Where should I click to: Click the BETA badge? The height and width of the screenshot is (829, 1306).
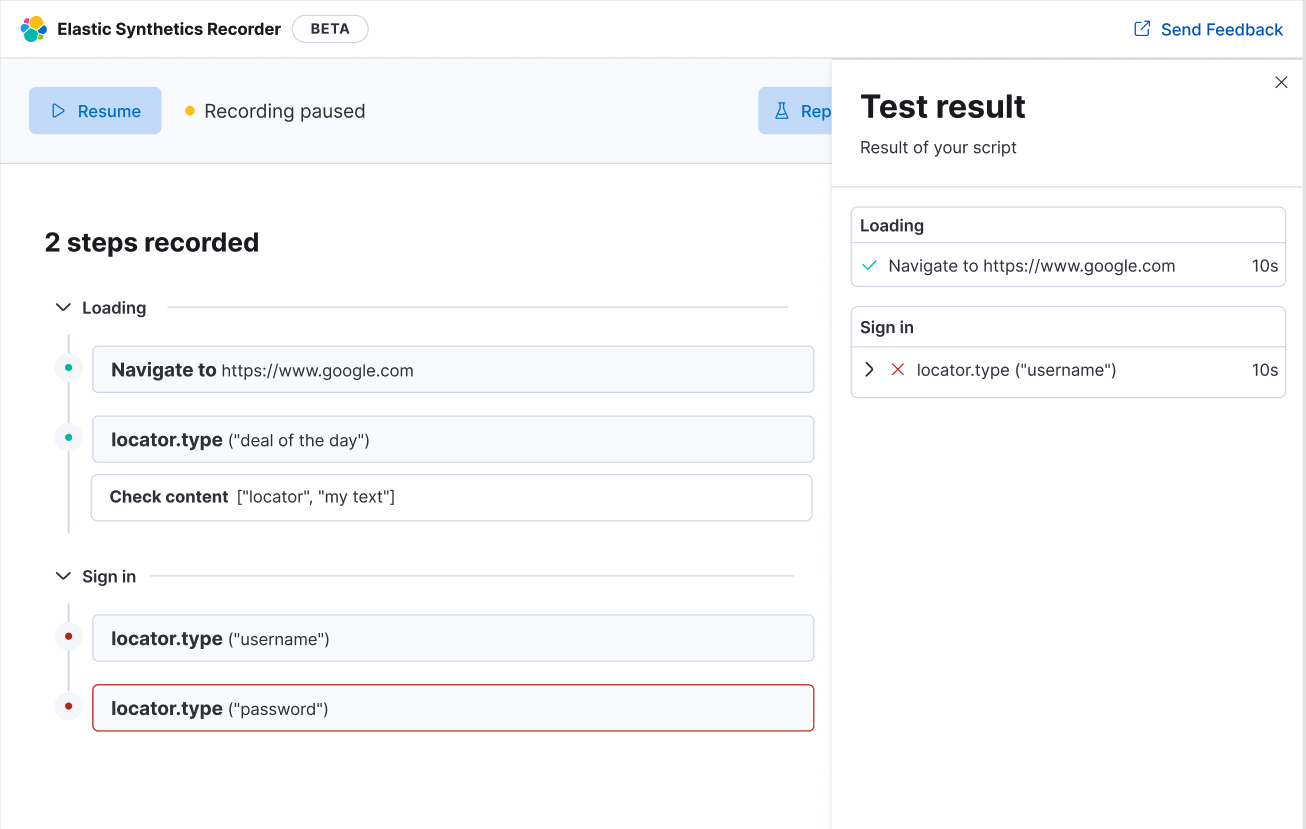[x=330, y=29]
